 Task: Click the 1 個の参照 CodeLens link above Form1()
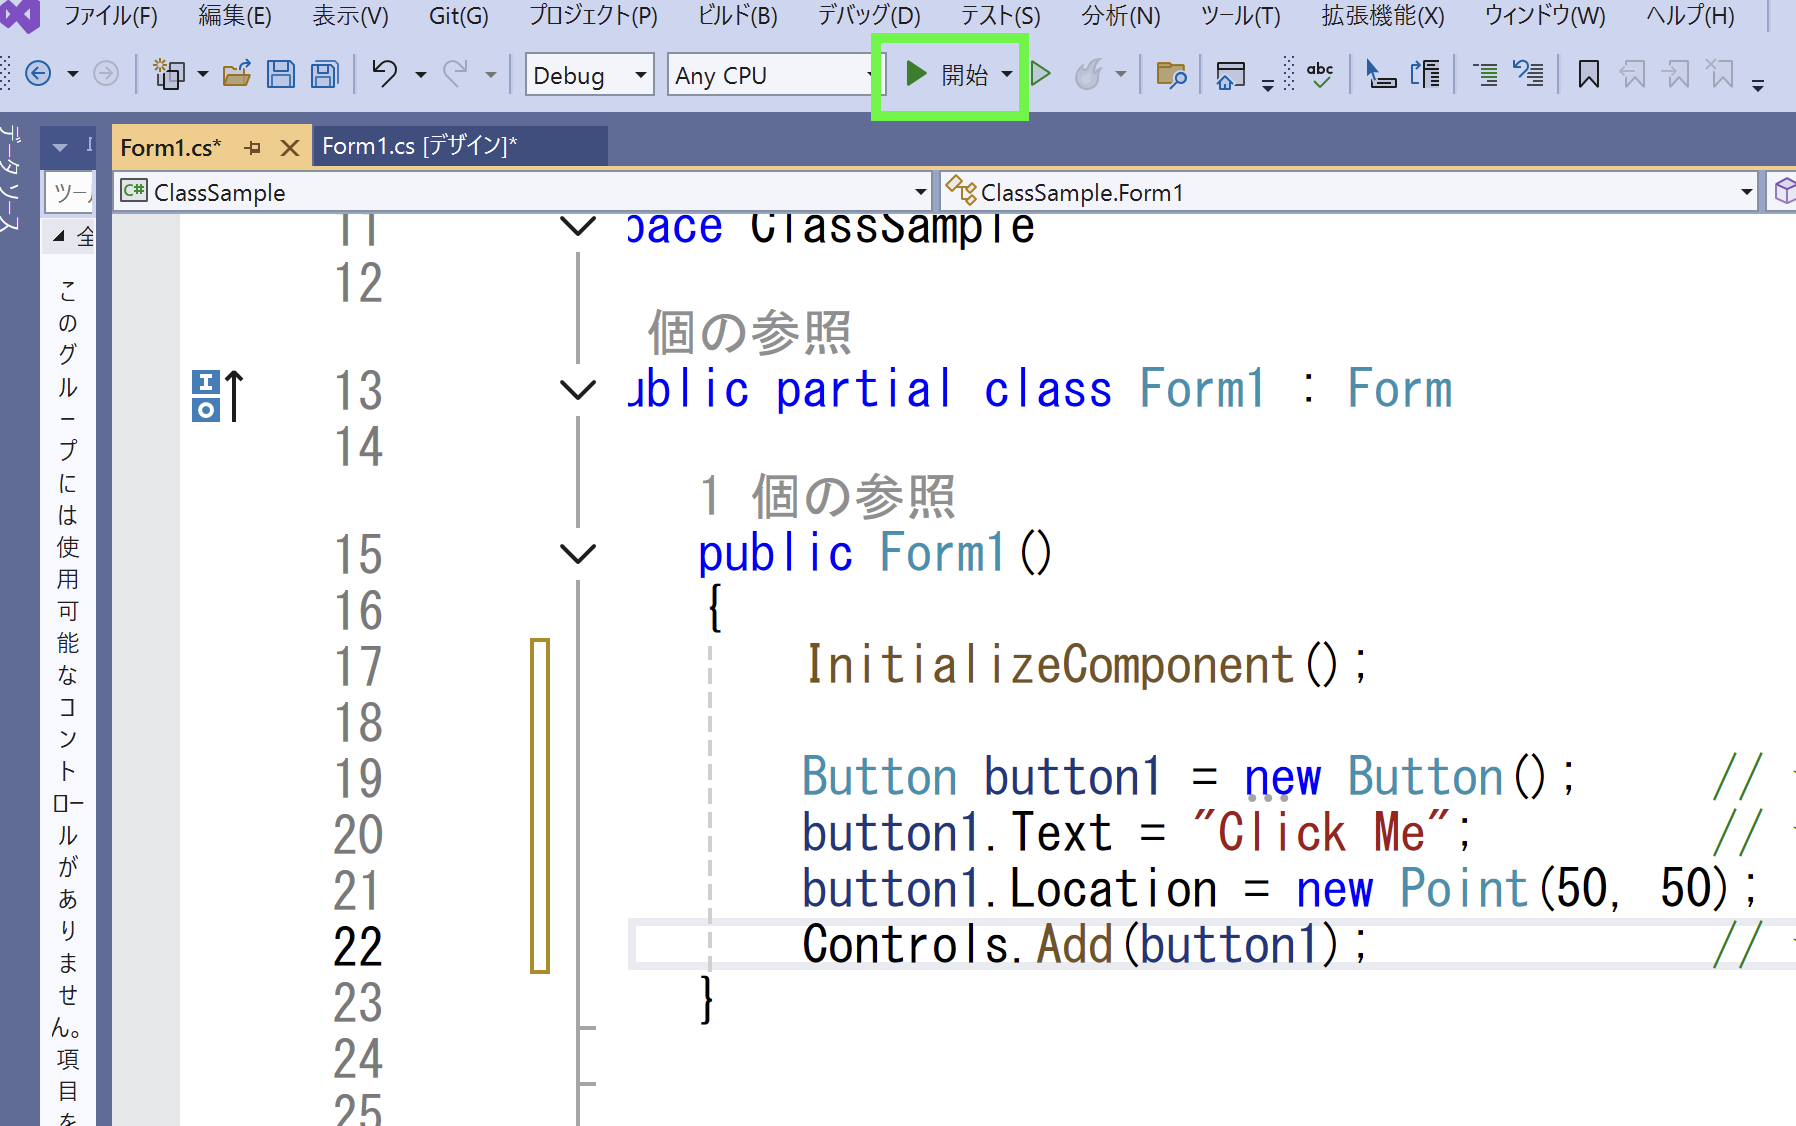[828, 496]
